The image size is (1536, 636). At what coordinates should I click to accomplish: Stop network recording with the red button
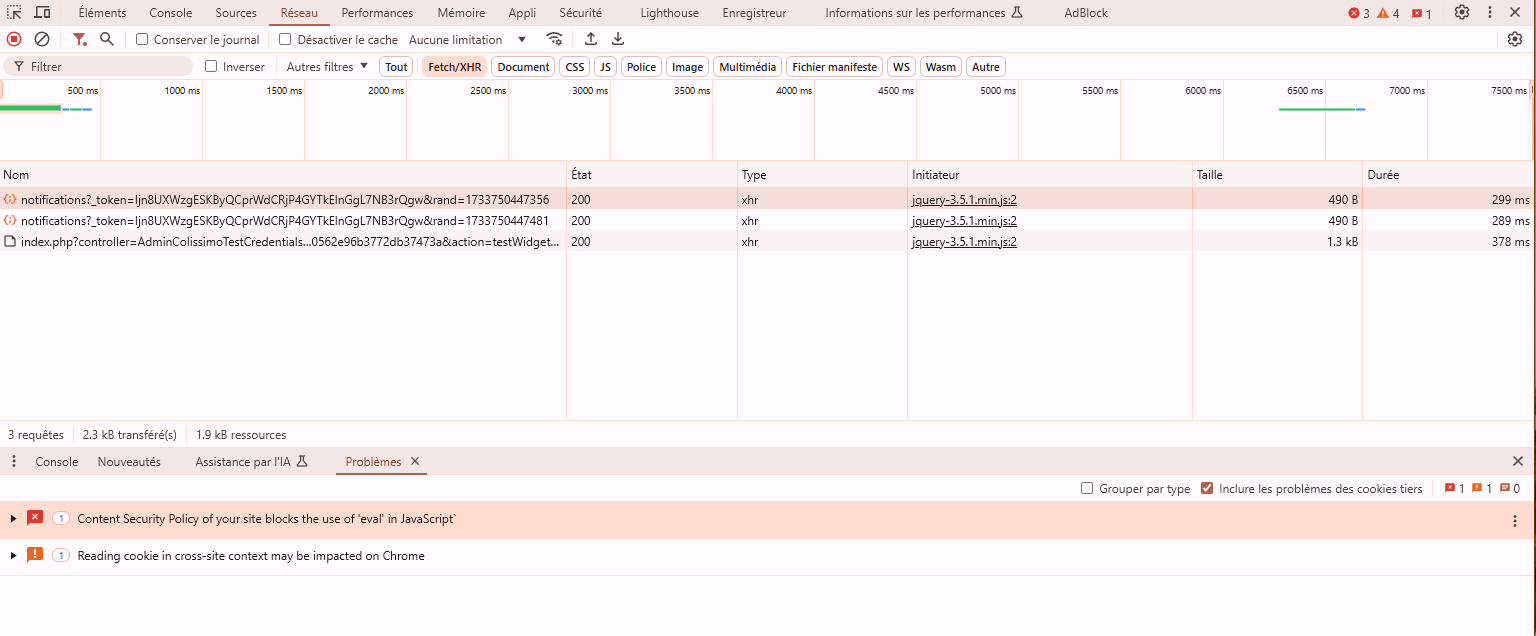(14, 39)
